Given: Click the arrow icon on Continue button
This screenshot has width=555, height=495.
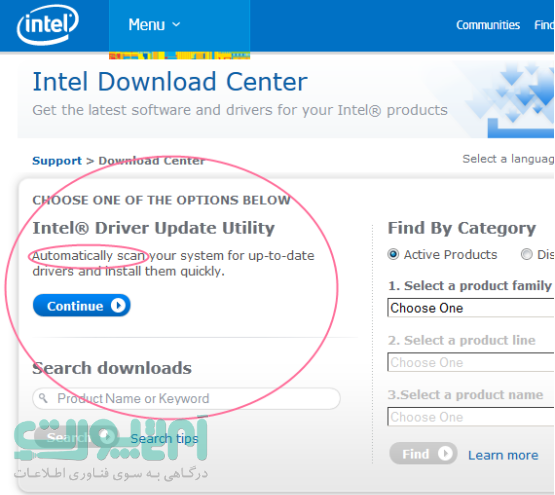Looking at the screenshot, I should click(x=118, y=305).
